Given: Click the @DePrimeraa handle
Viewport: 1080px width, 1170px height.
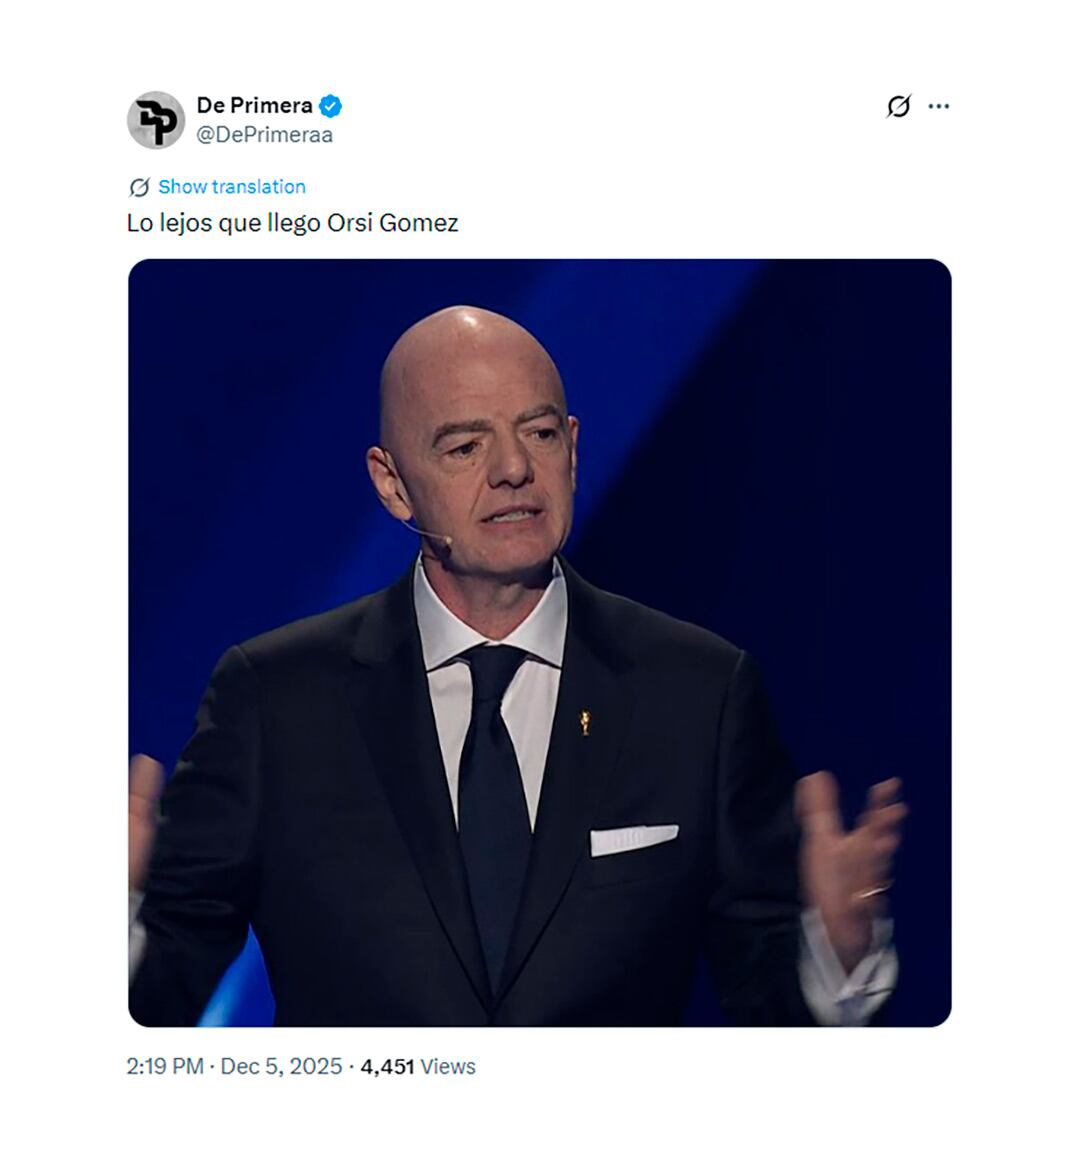Looking at the screenshot, I should (264, 135).
